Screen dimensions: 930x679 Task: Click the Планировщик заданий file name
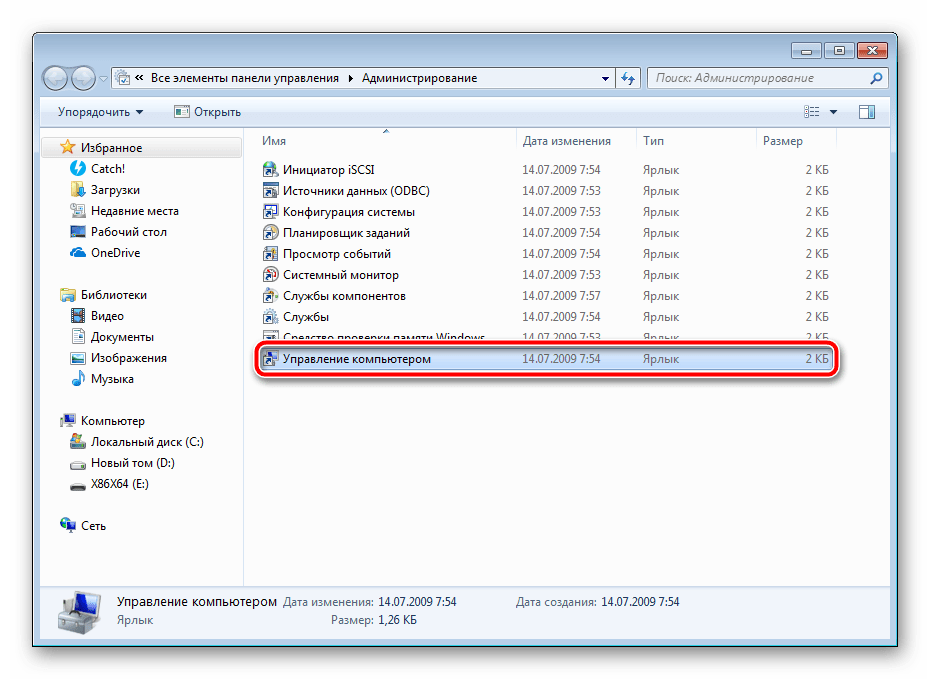coord(346,232)
